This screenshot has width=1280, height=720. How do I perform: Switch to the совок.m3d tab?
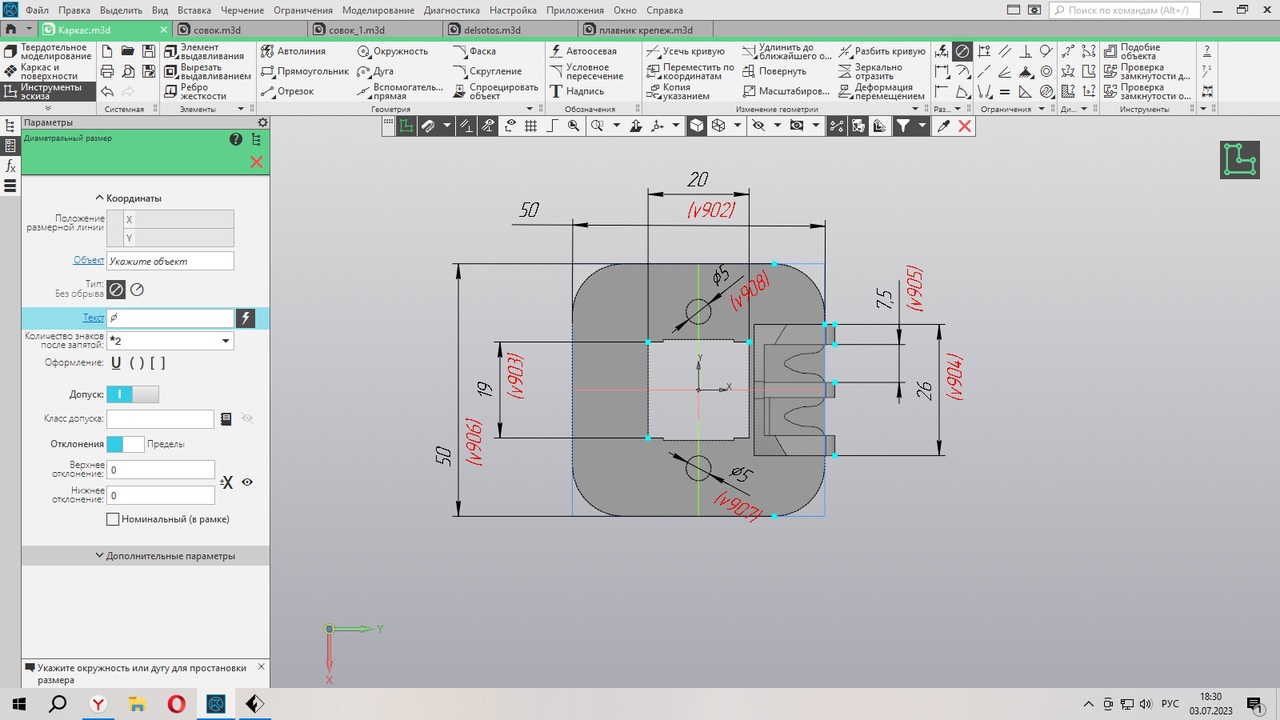pos(216,30)
